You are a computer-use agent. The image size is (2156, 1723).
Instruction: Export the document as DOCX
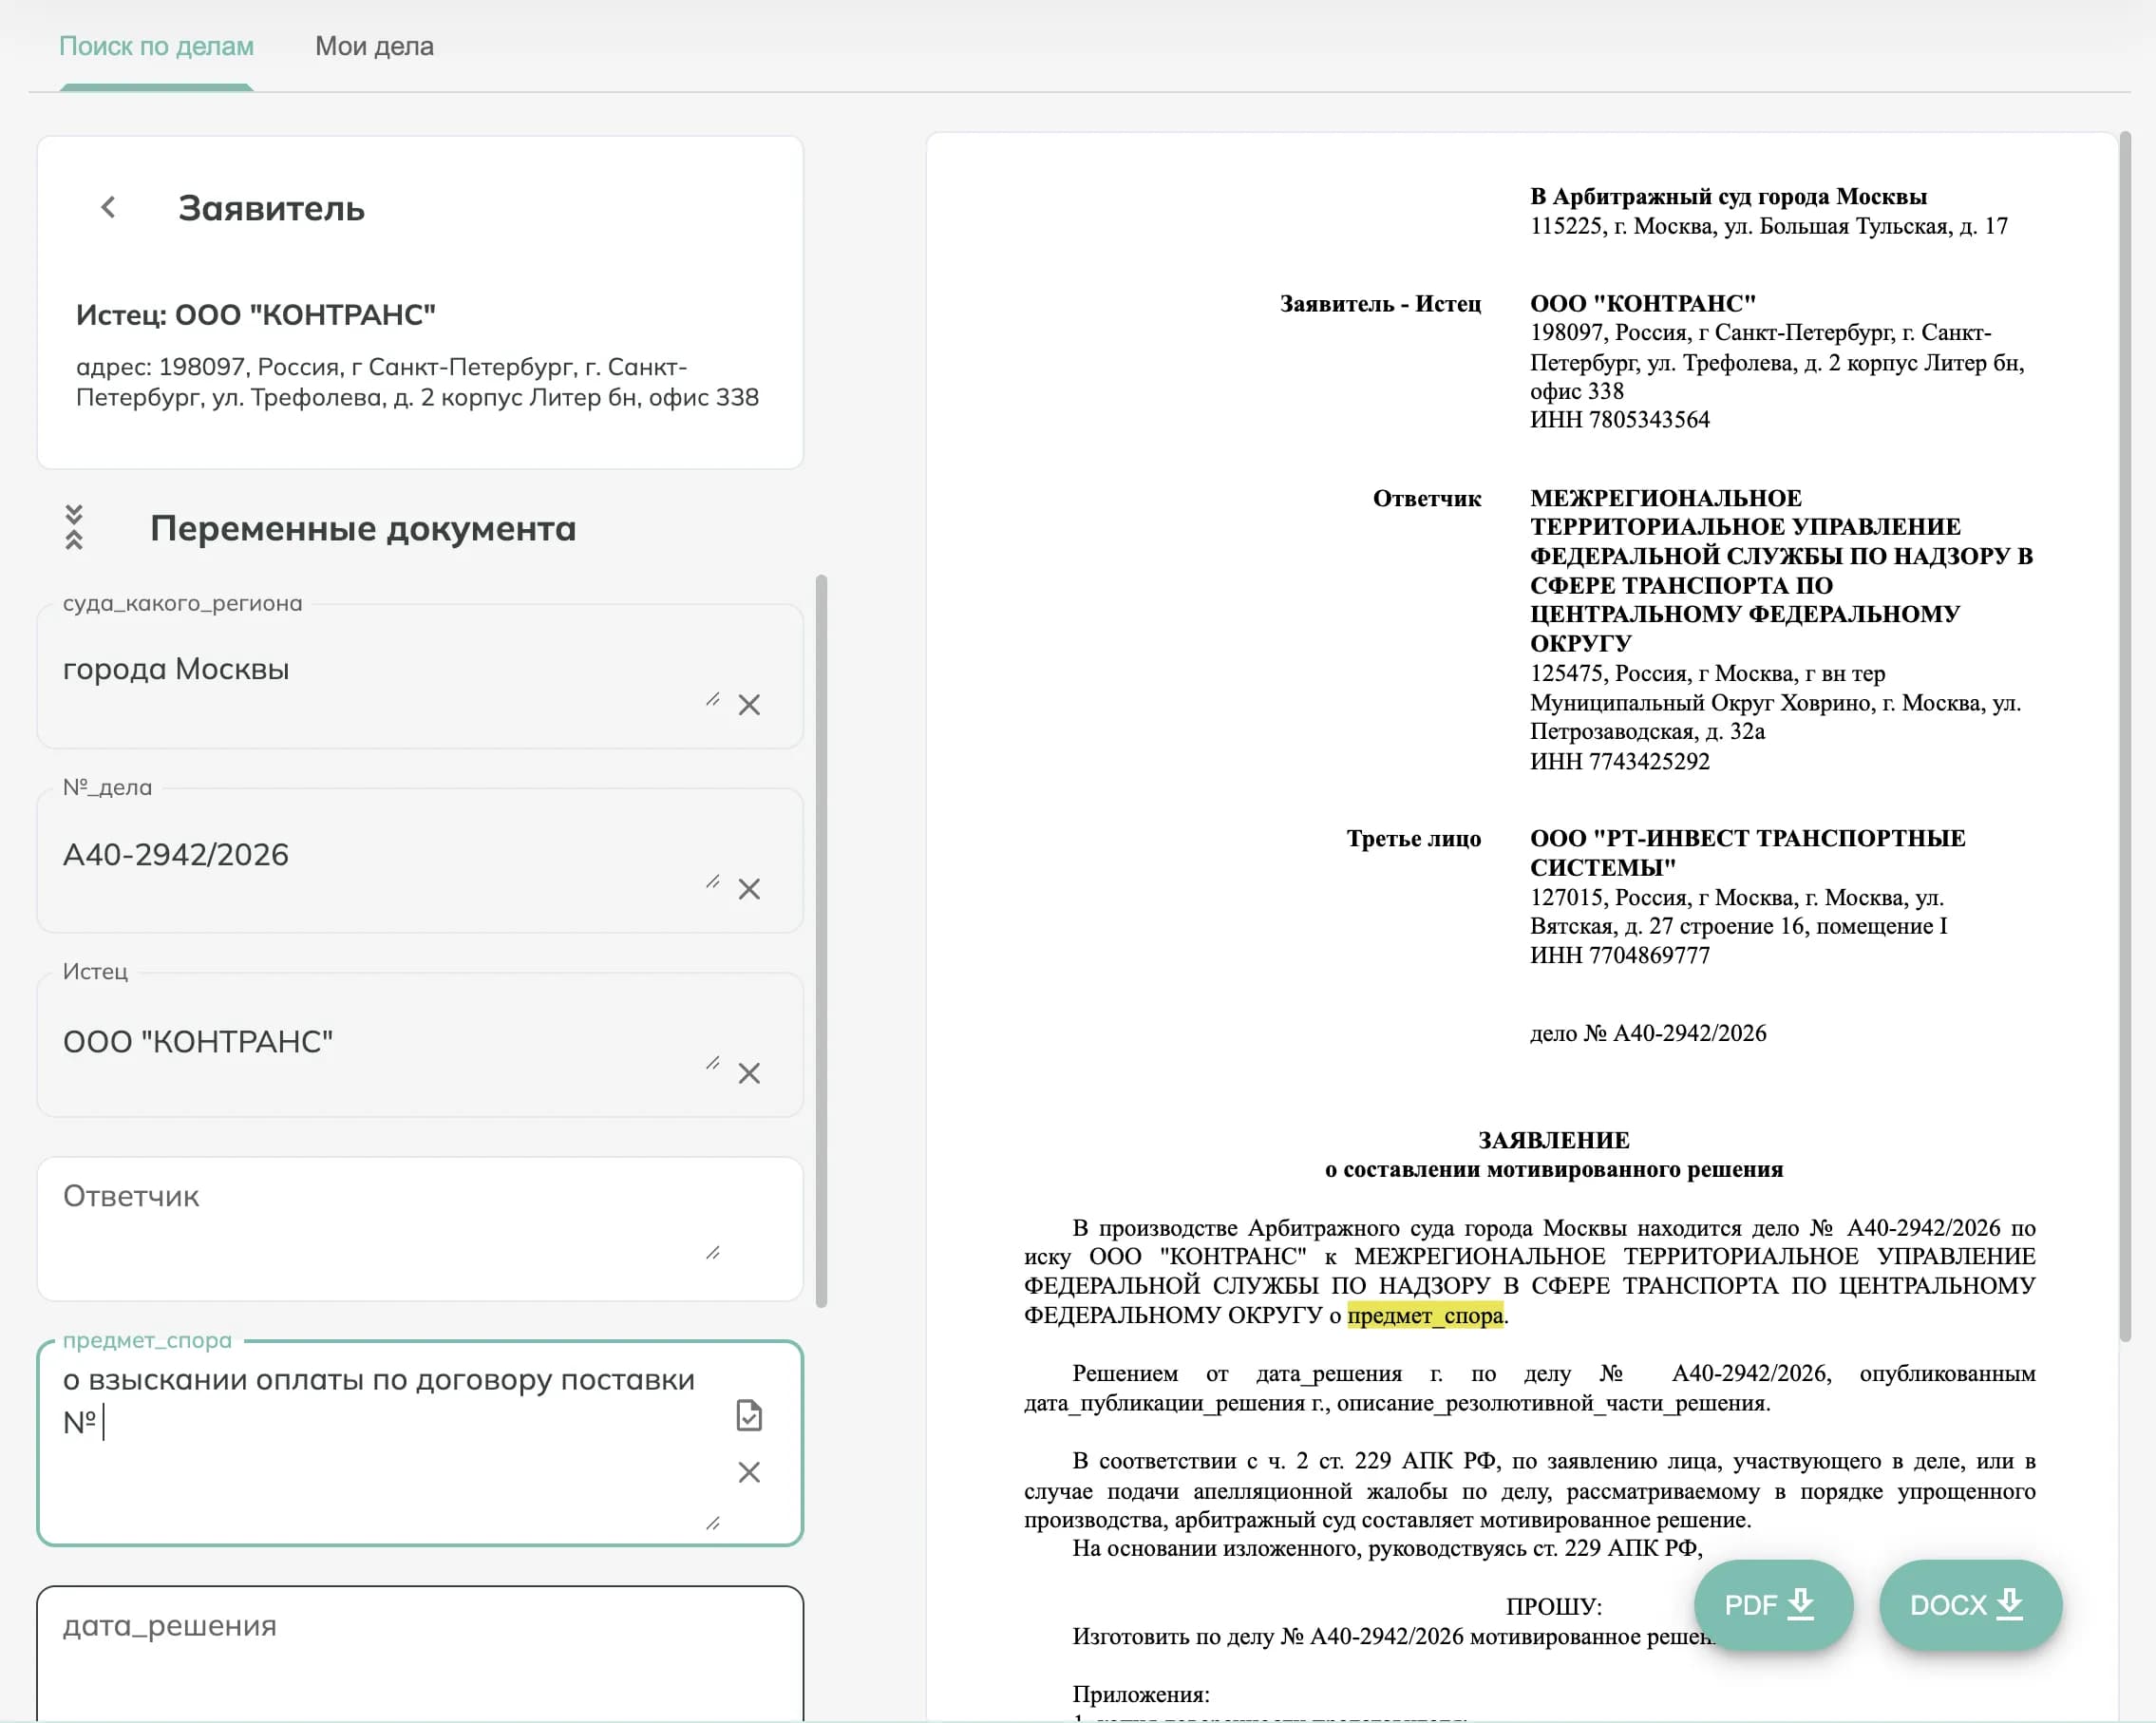click(x=1969, y=1605)
